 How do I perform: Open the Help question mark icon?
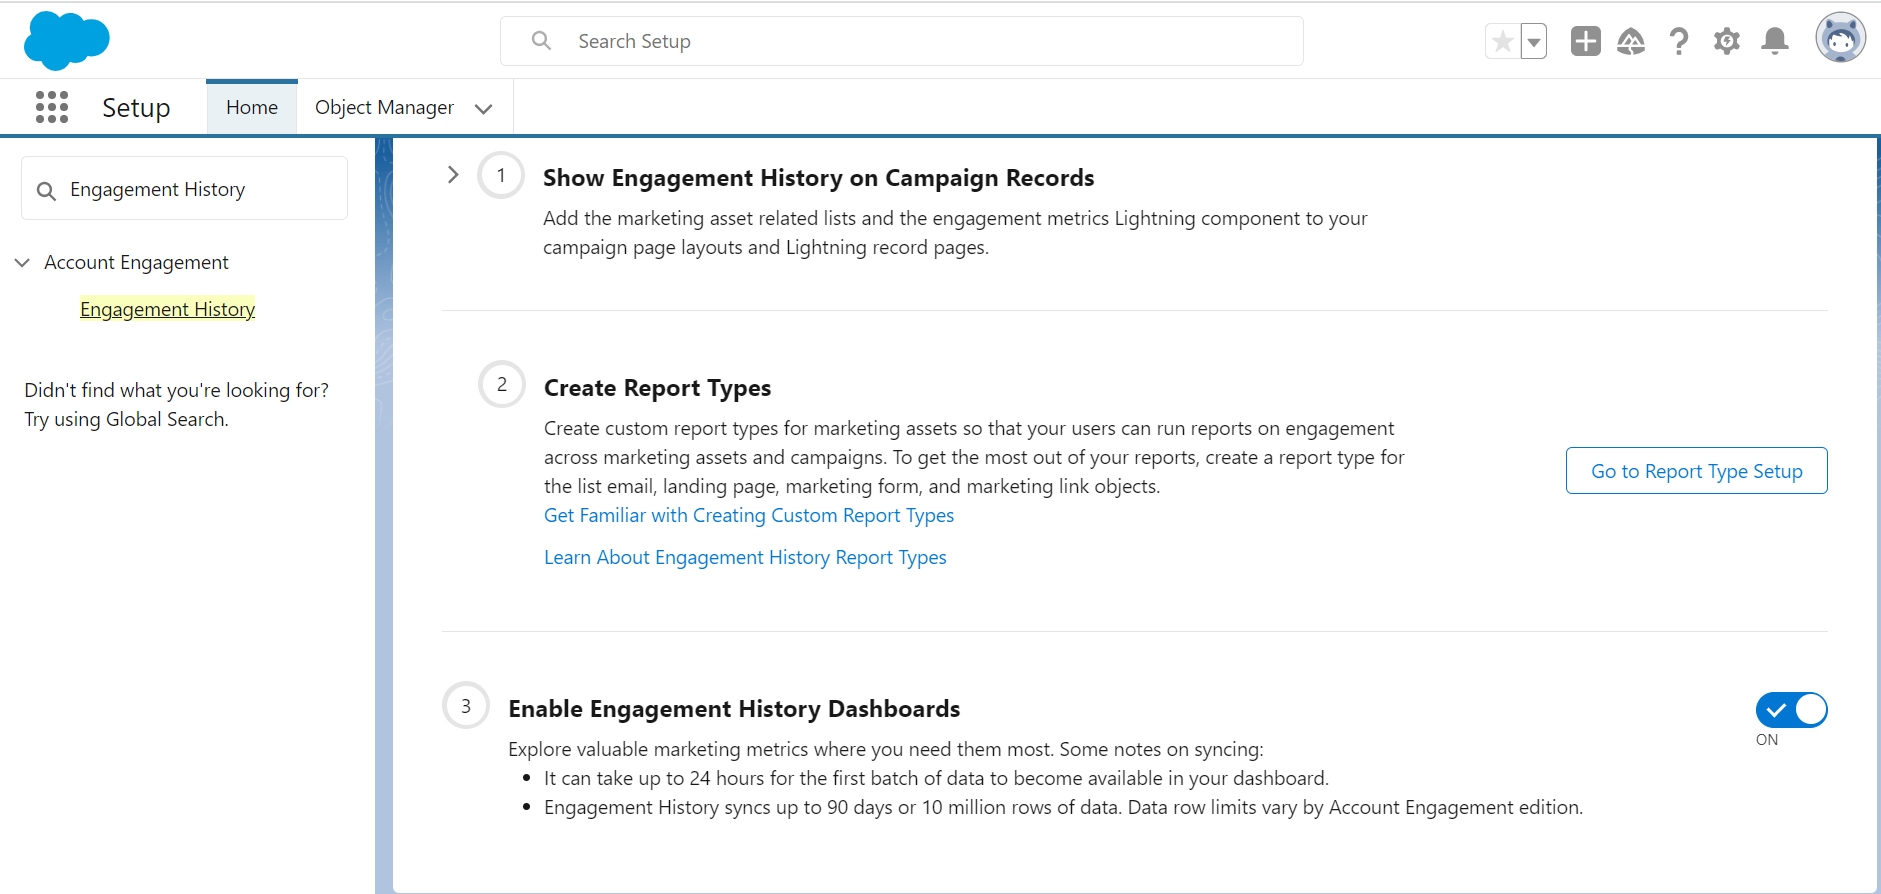click(x=1679, y=41)
